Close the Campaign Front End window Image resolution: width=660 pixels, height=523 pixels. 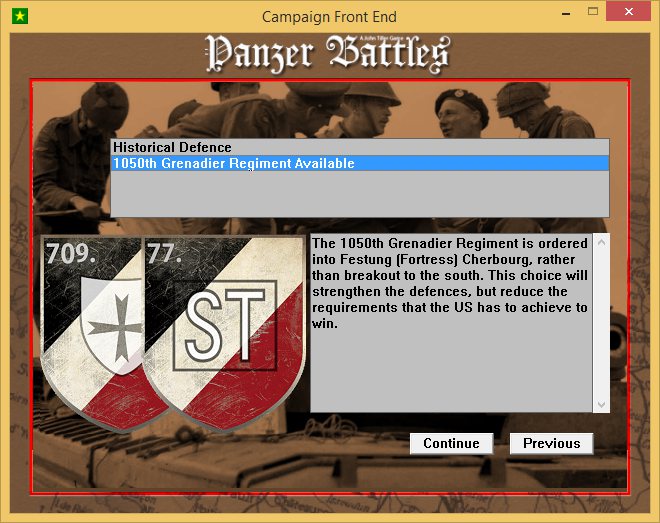(x=628, y=11)
